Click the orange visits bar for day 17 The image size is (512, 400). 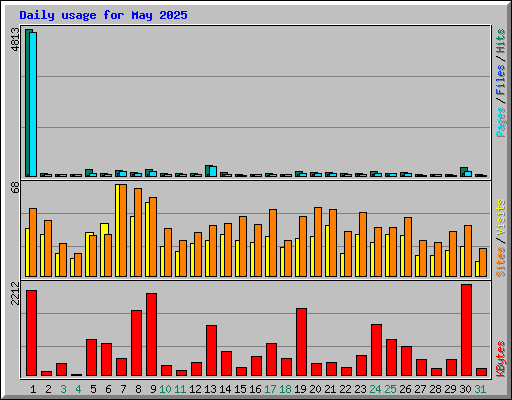pos(273,243)
